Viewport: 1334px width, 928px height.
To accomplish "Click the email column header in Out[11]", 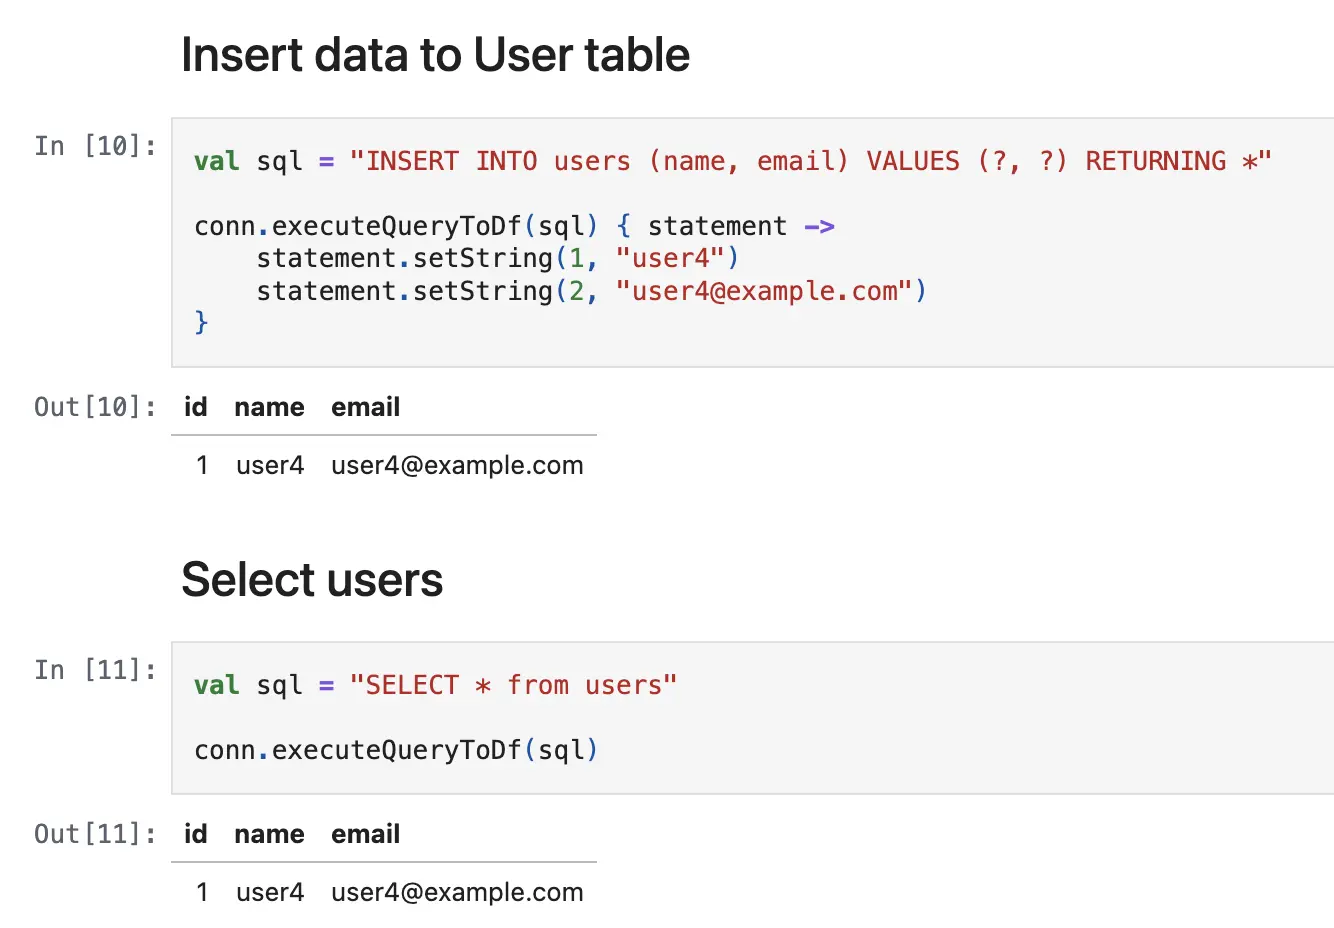I will pos(366,834).
